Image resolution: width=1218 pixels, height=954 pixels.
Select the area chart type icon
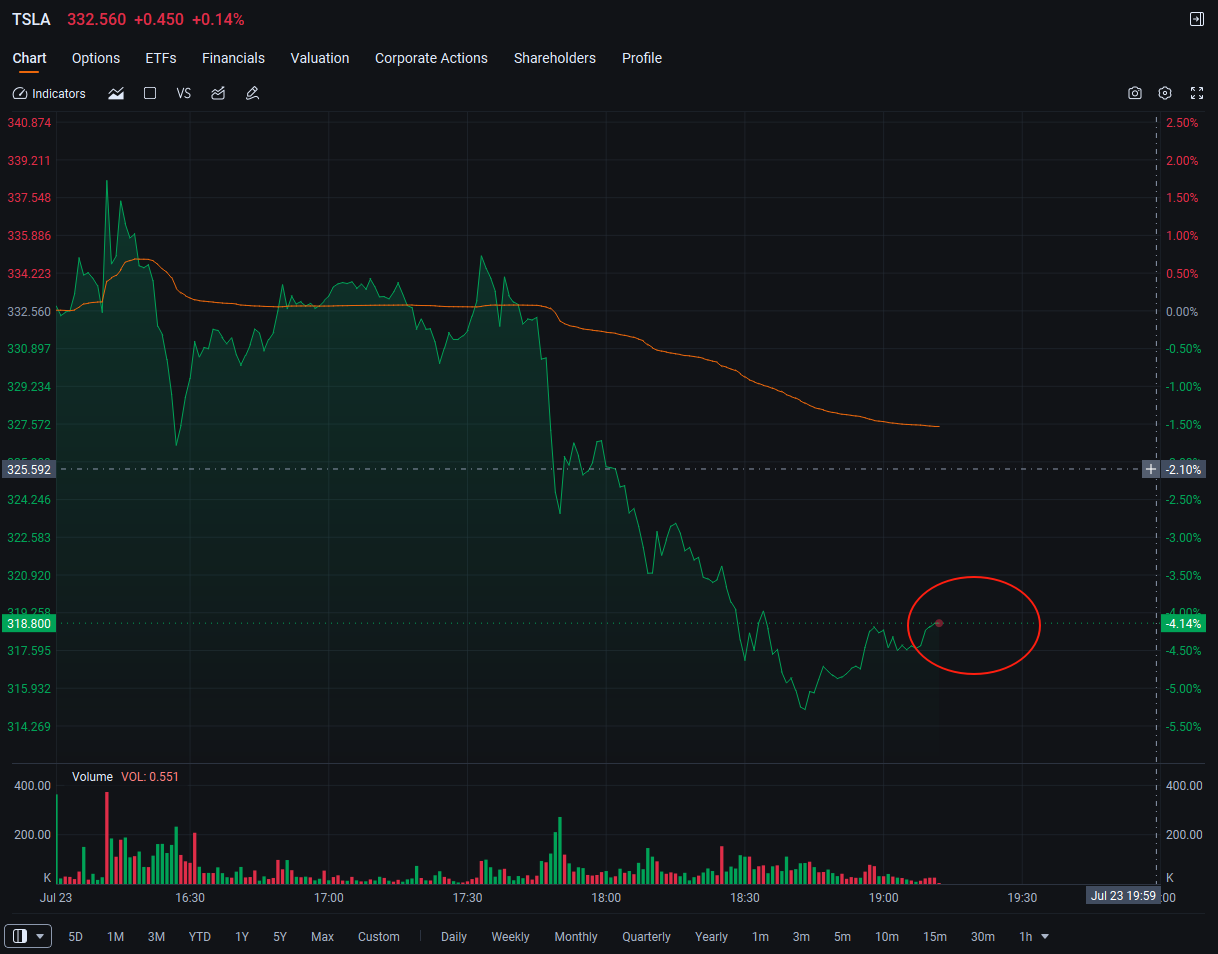[x=116, y=93]
